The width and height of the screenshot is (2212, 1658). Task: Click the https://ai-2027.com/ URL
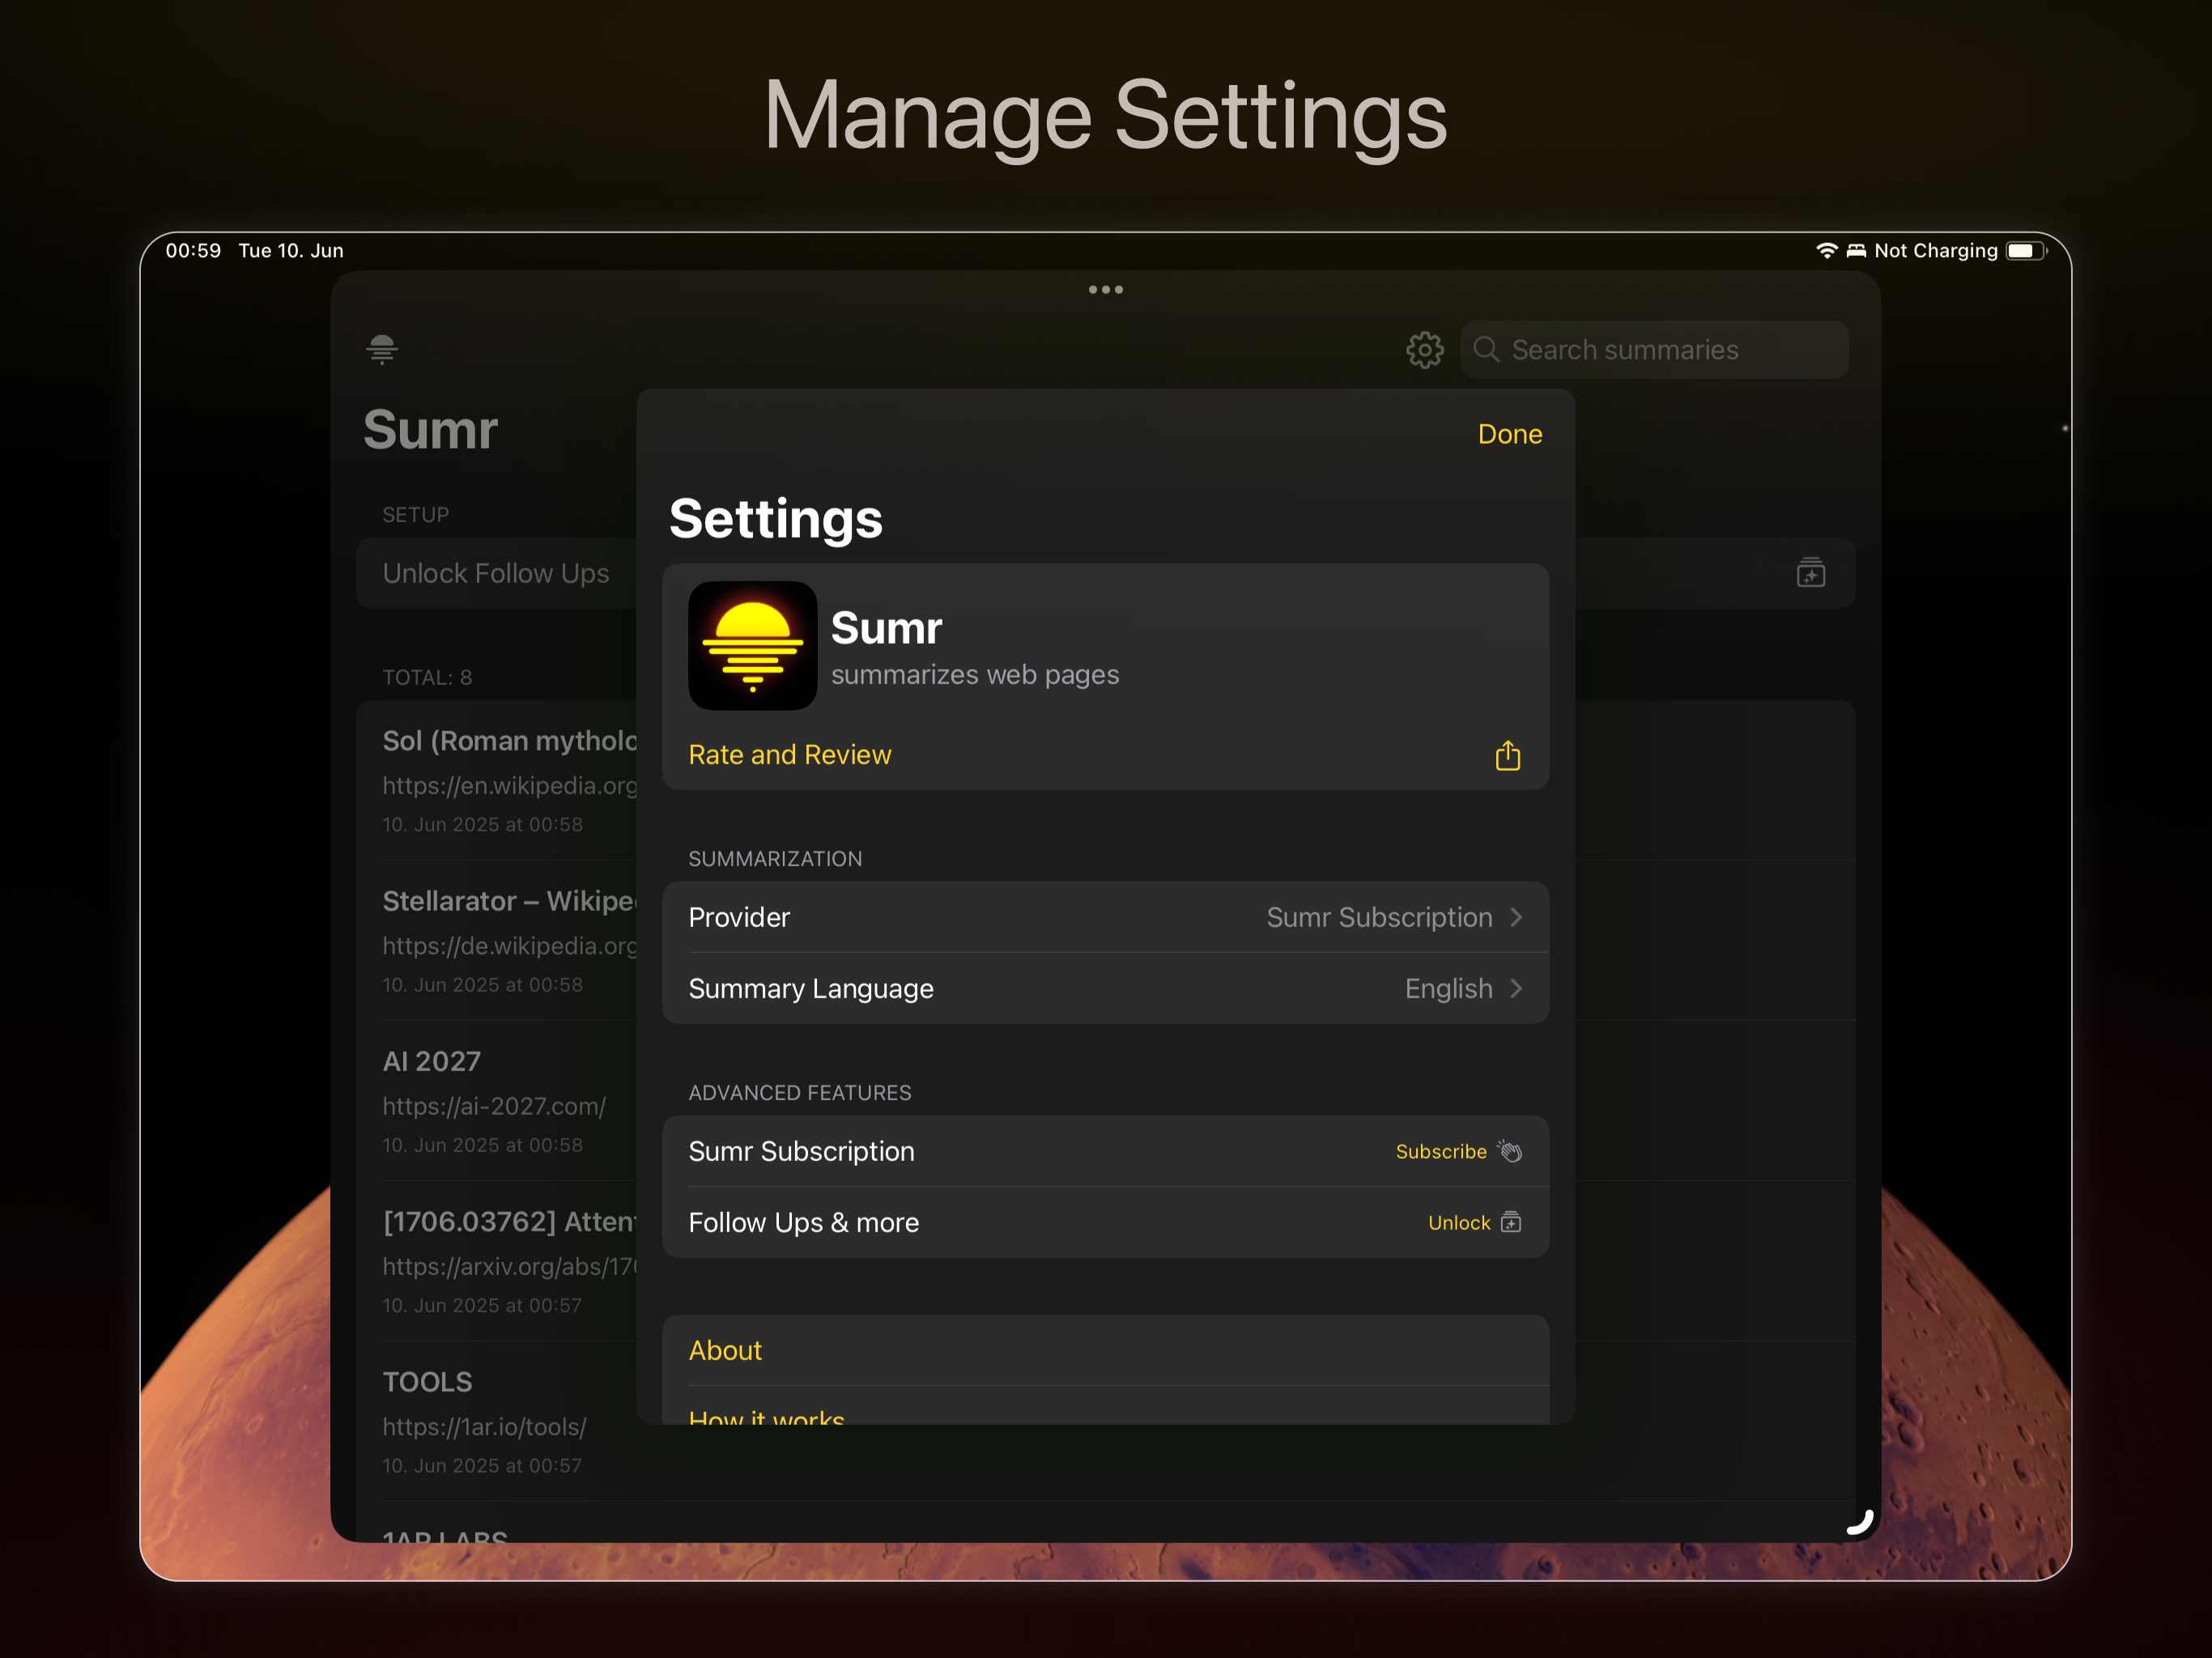494,1106
